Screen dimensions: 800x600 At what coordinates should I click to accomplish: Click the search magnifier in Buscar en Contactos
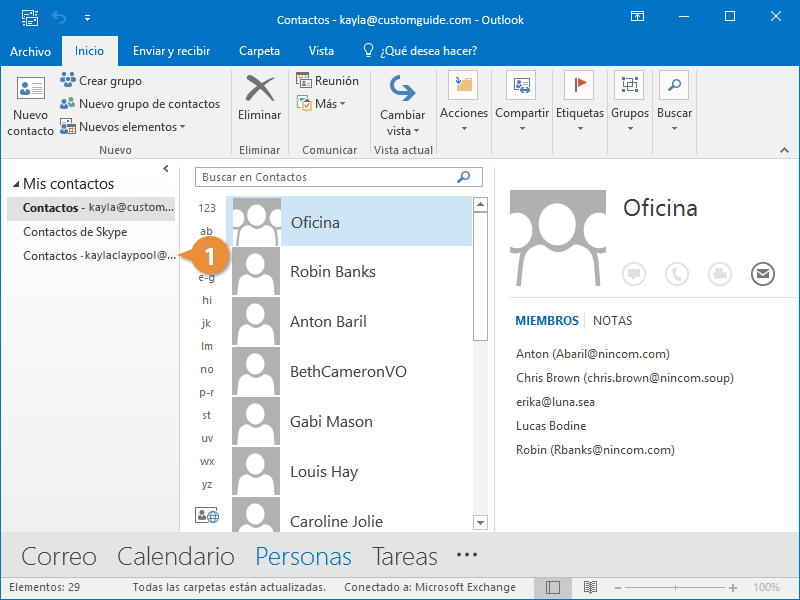(x=463, y=177)
